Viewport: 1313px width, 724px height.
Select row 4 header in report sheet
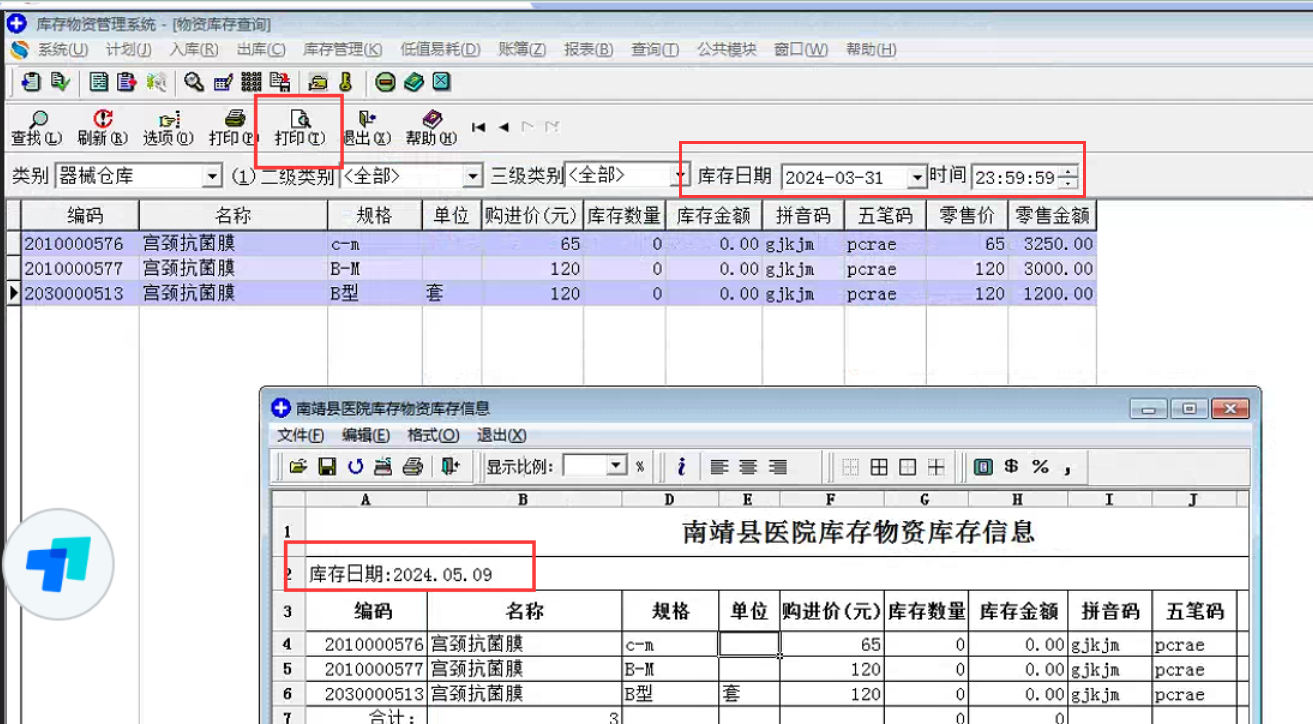pos(288,645)
